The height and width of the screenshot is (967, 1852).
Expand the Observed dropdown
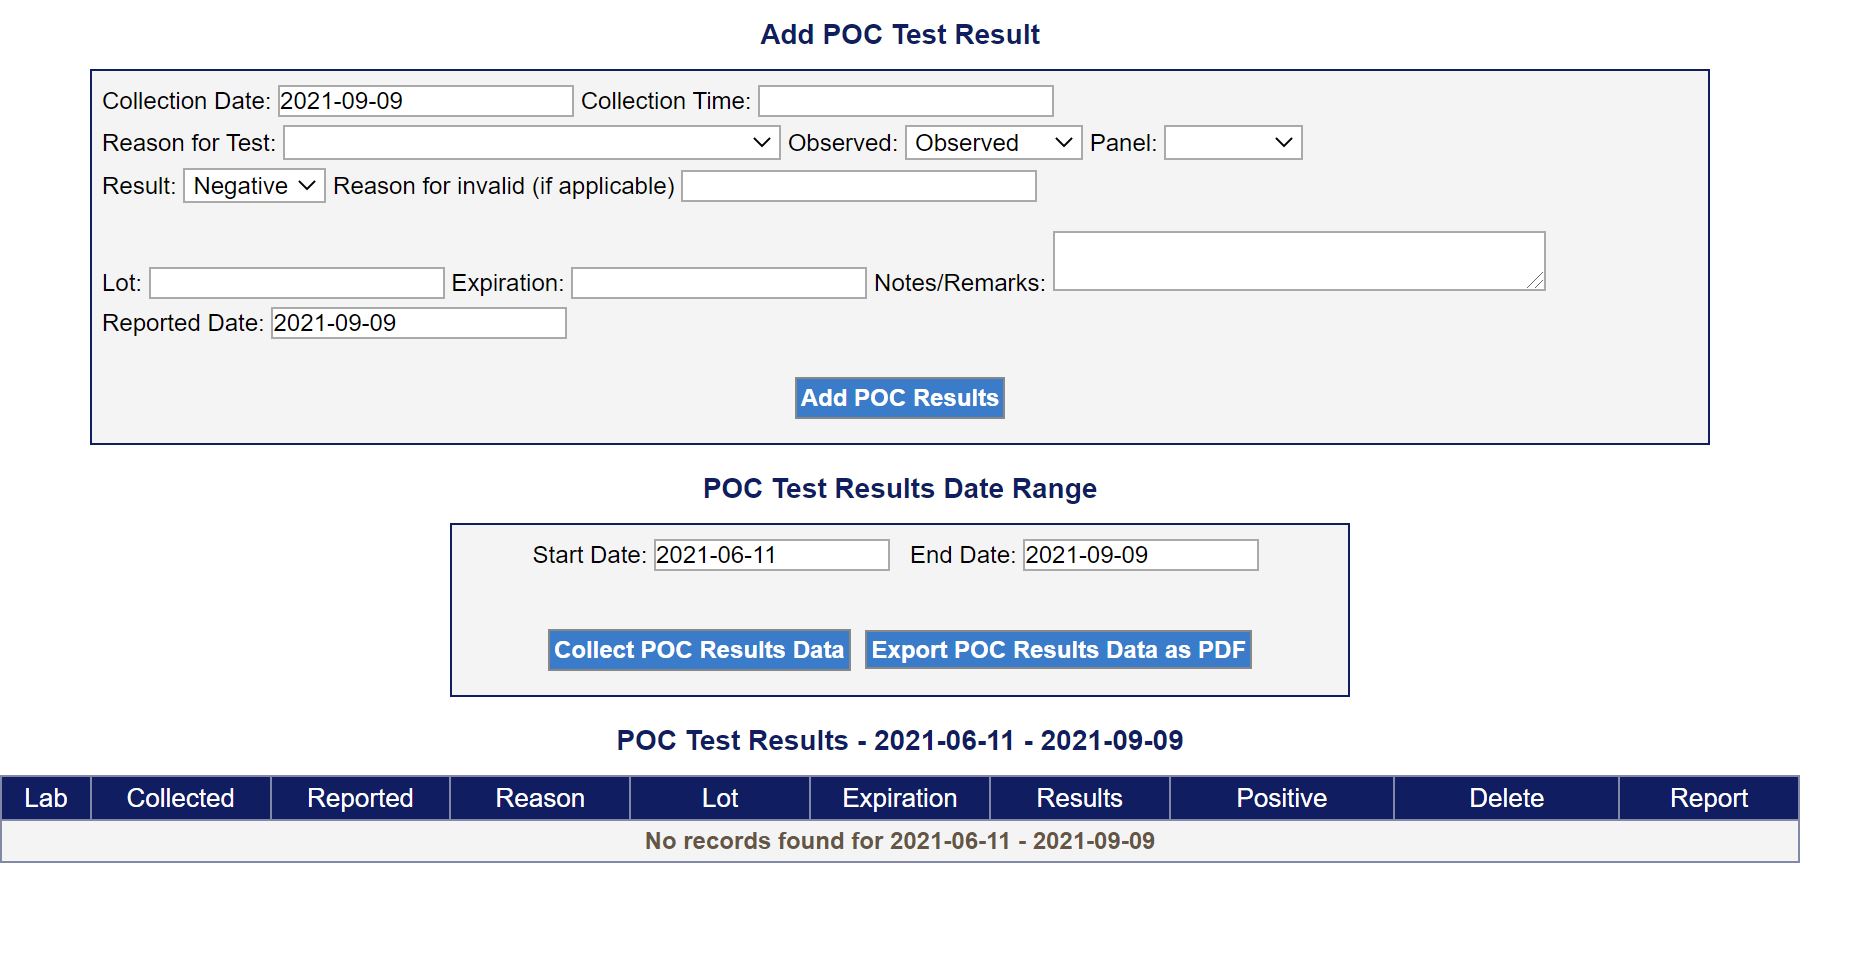click(x=993, y=143)
